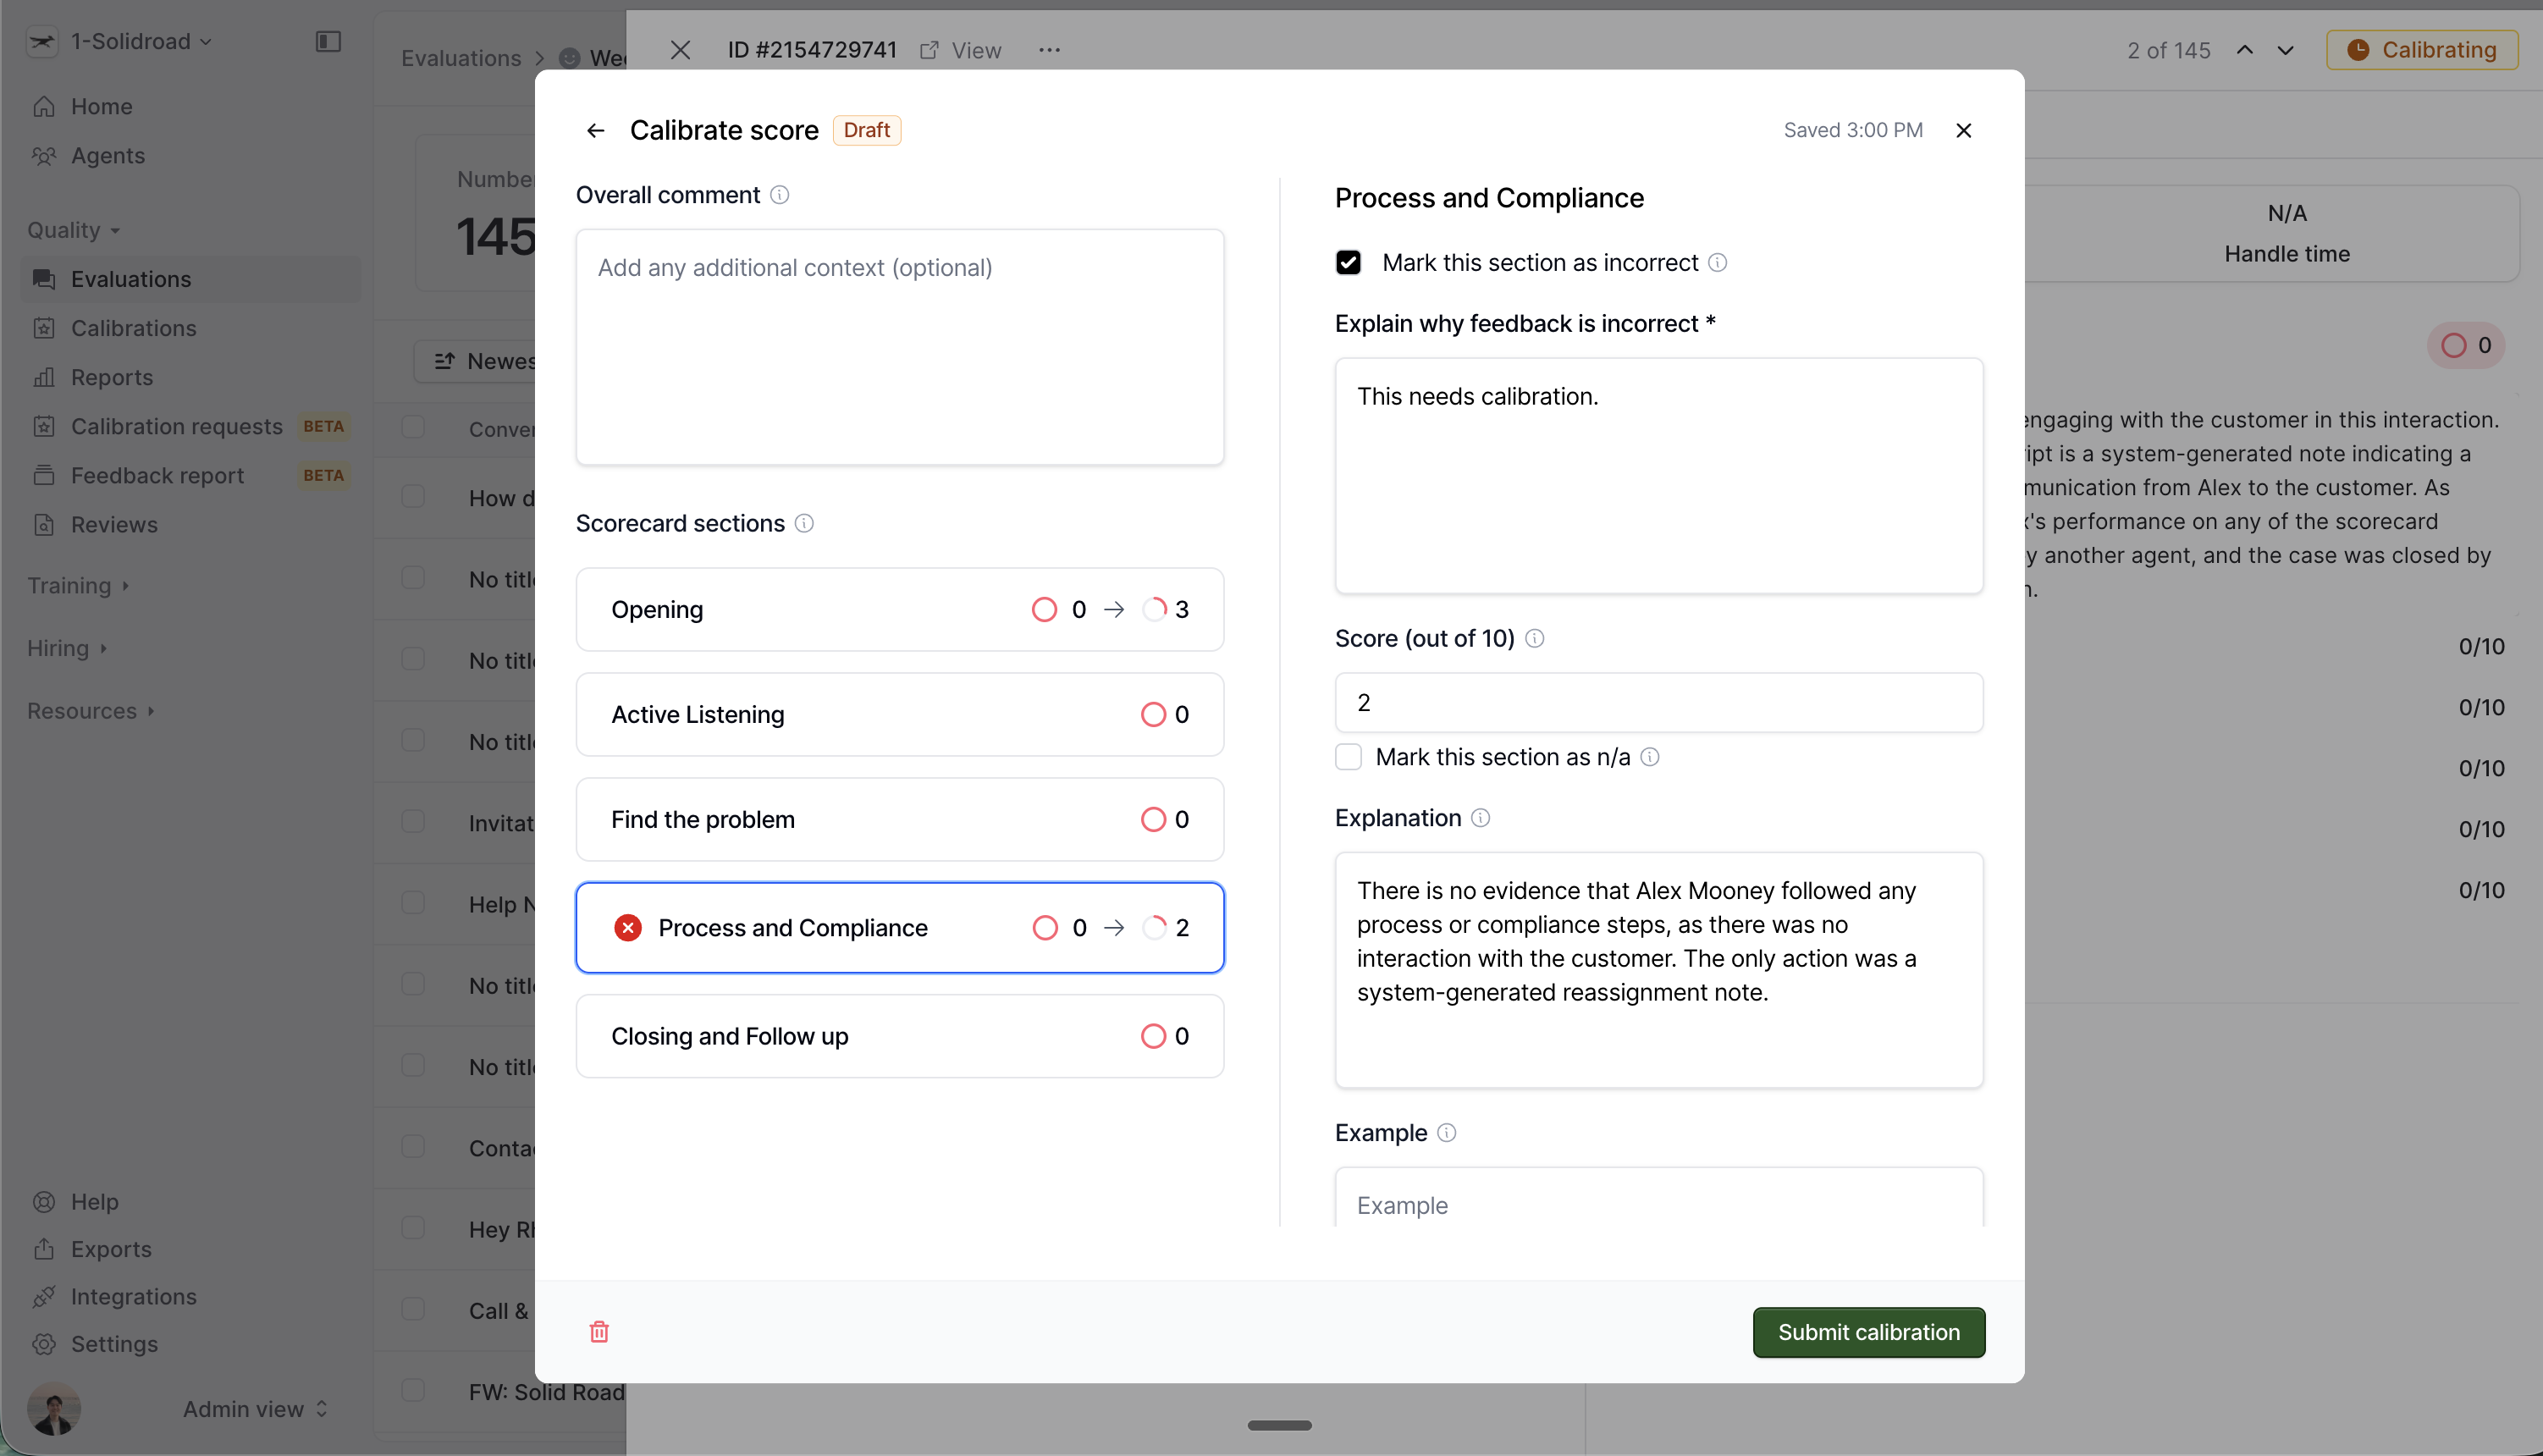This screenshot has width=2543, height=1456.
Task: Click the Score out of 10 field
Action: pos(1658,702)
